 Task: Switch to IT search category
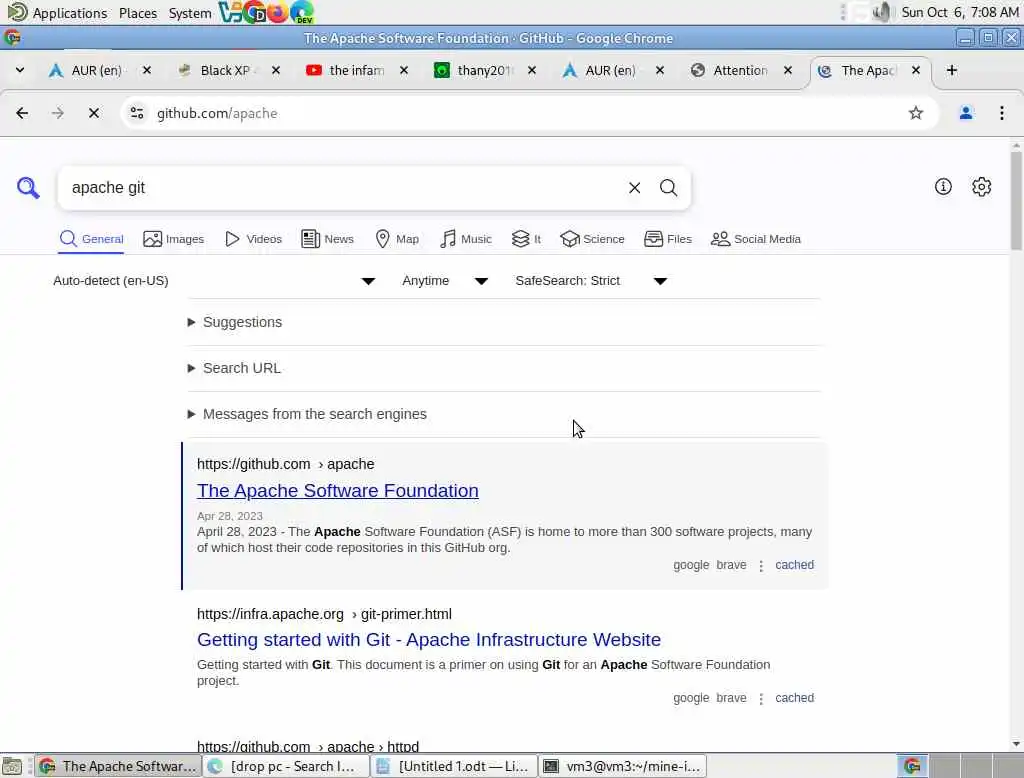[526, 239]
